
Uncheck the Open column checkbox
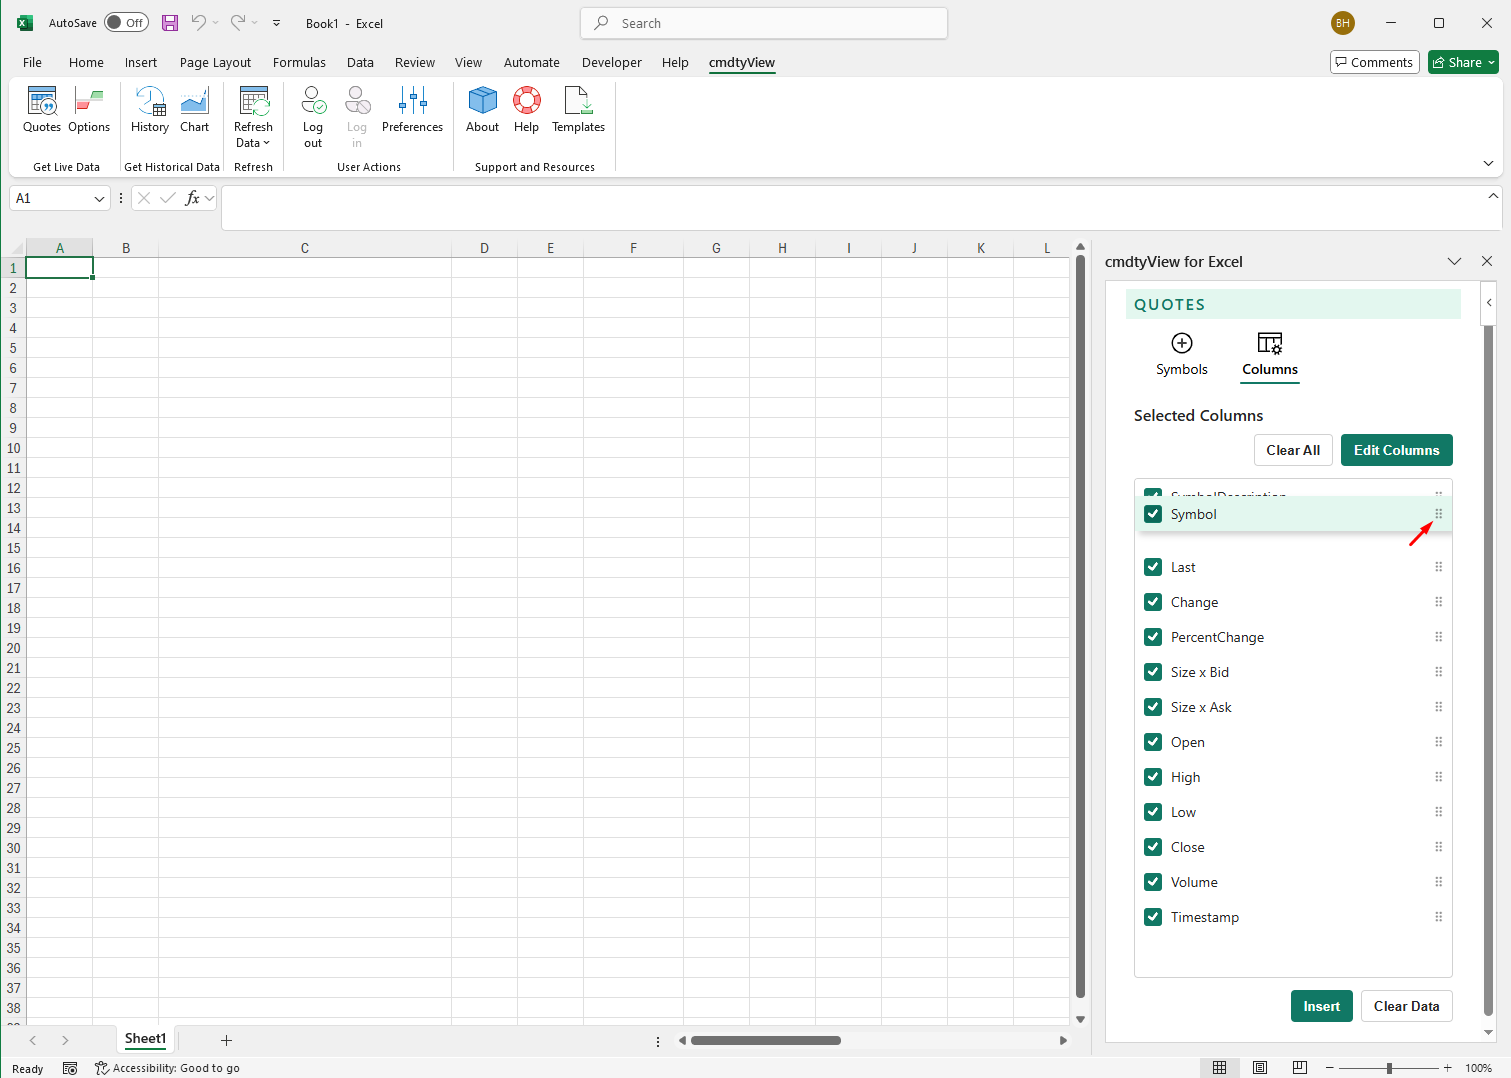[1153, 741]
